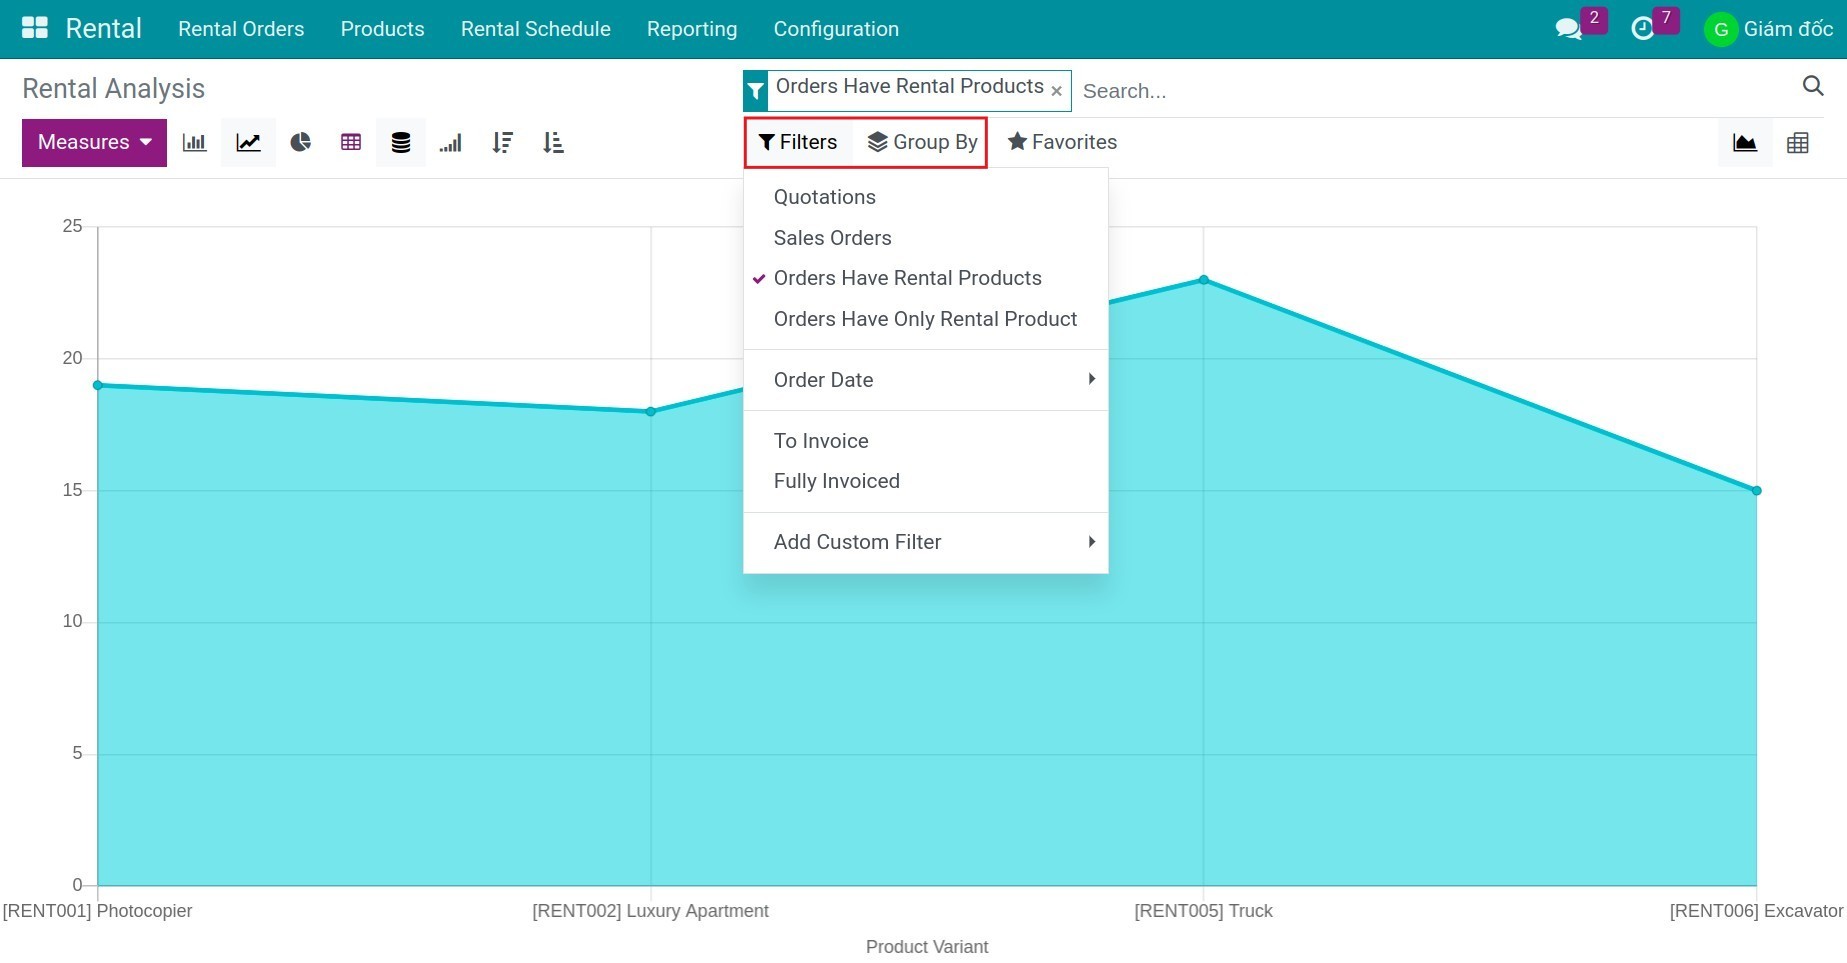Open the Filters dropdown
Viewport: 1847px width, 963px height.
coord(798,142)
